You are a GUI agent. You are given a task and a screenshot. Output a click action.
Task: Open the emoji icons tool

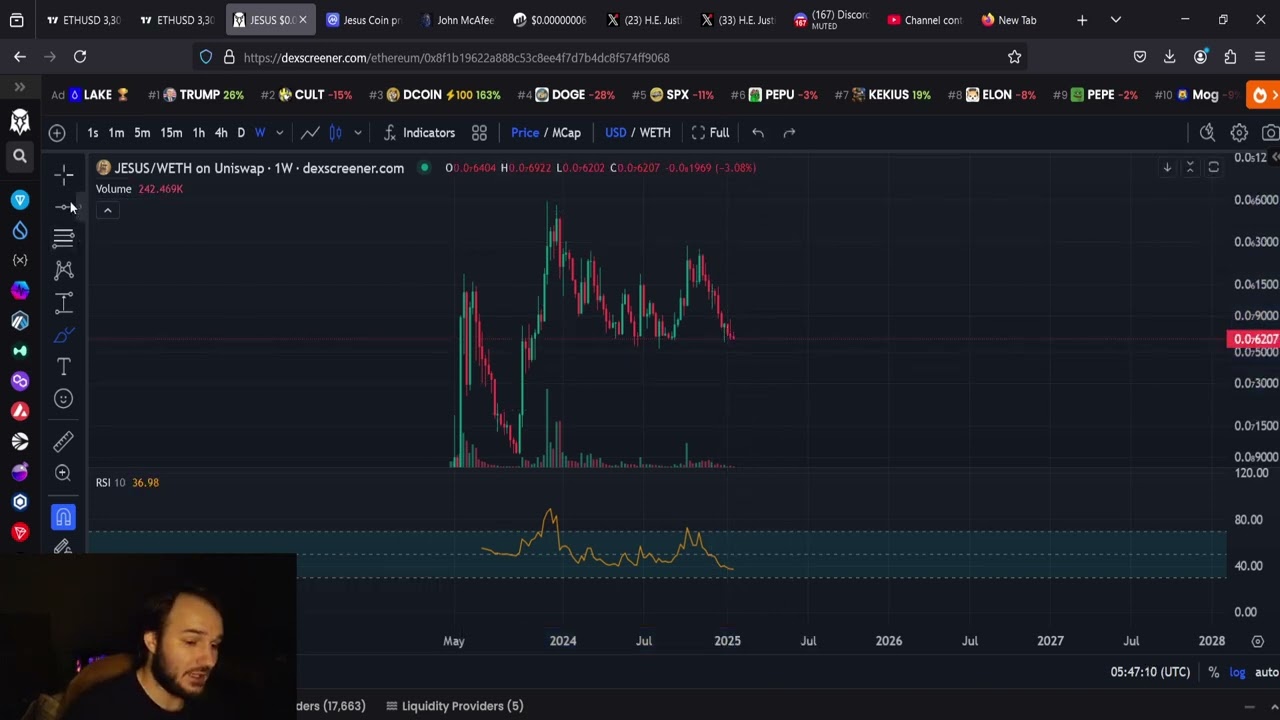[63, 399]
